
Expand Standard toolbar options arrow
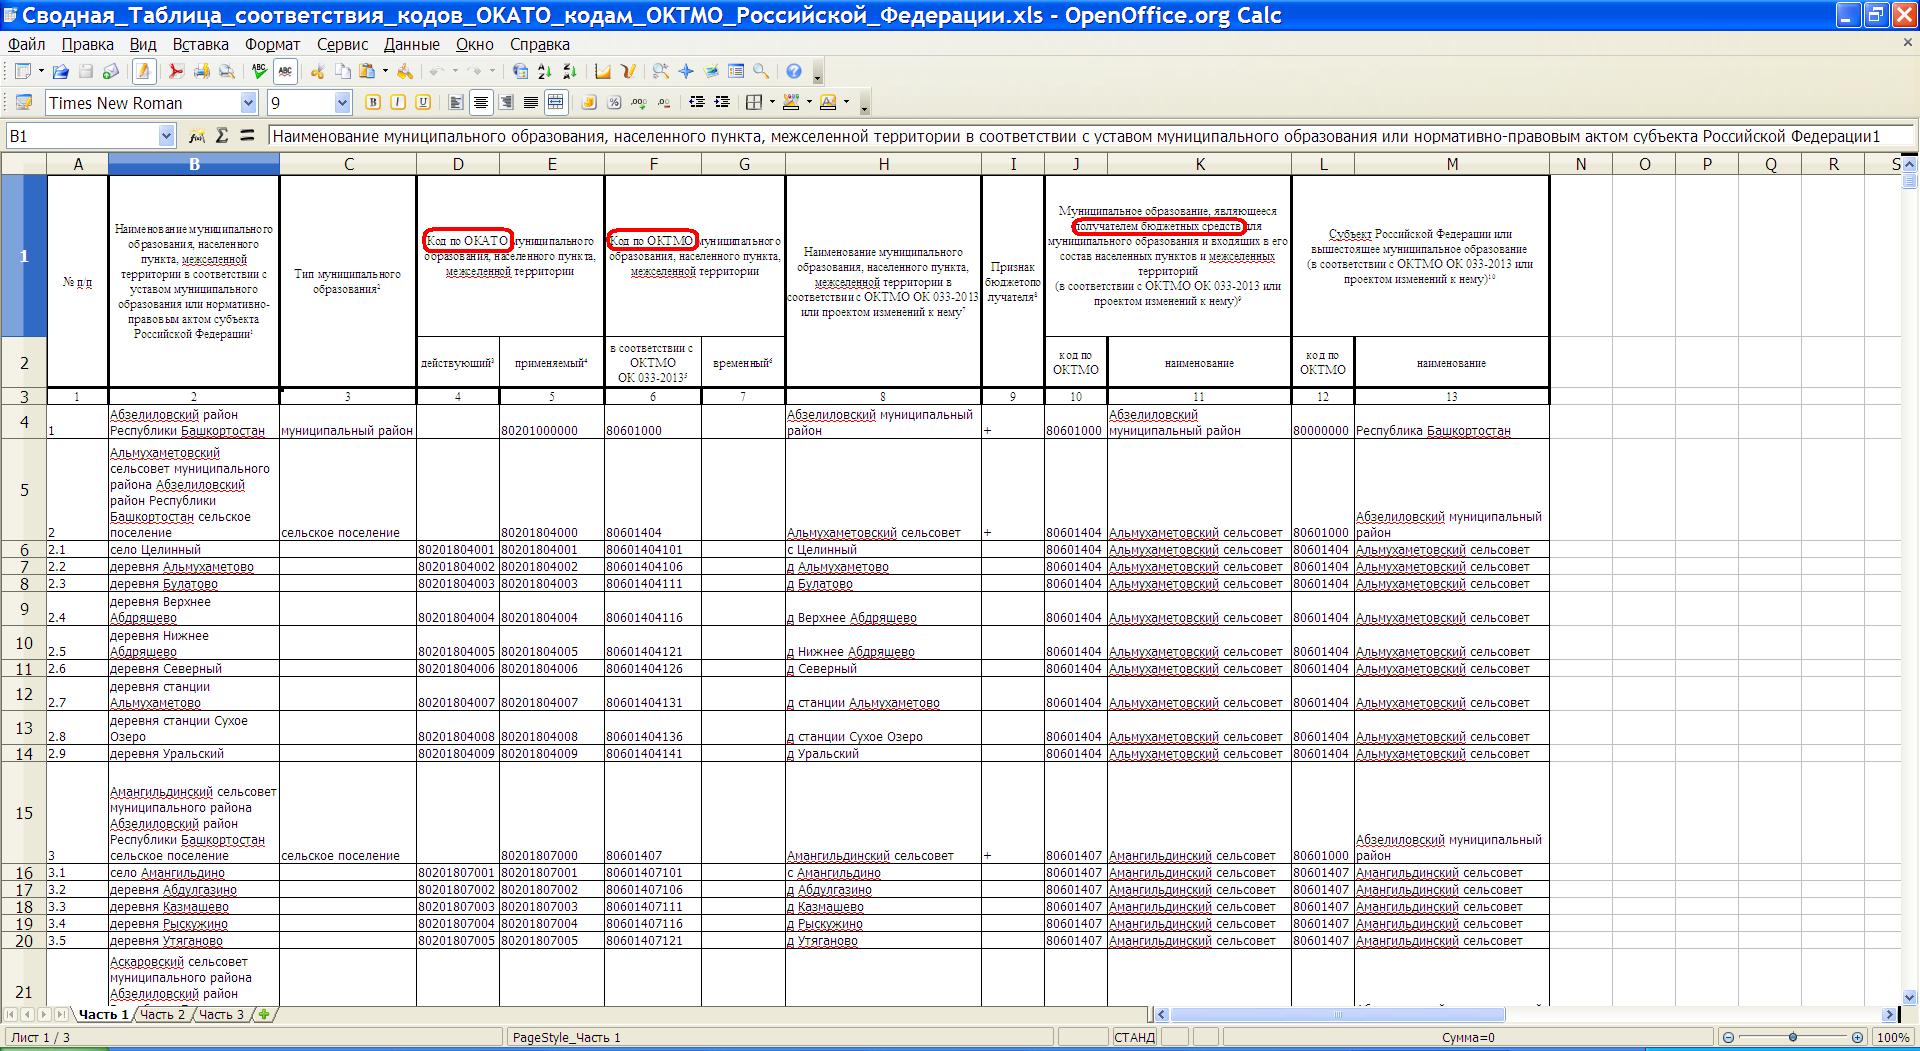(817, 77)
